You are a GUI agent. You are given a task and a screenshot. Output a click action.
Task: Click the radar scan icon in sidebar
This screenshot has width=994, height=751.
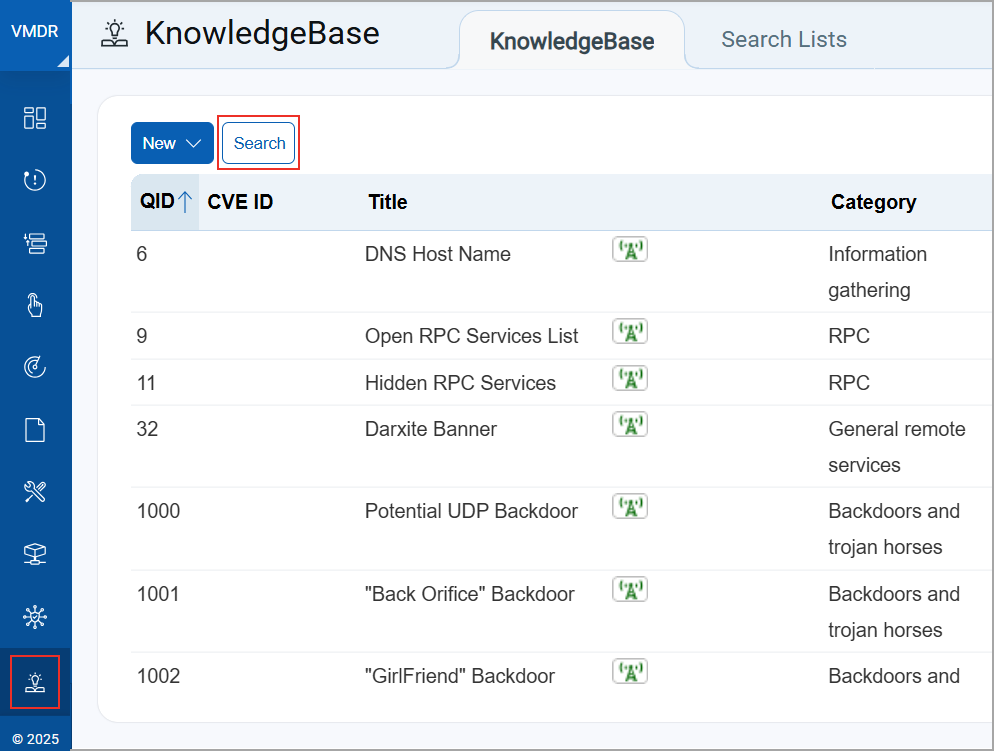35,368
